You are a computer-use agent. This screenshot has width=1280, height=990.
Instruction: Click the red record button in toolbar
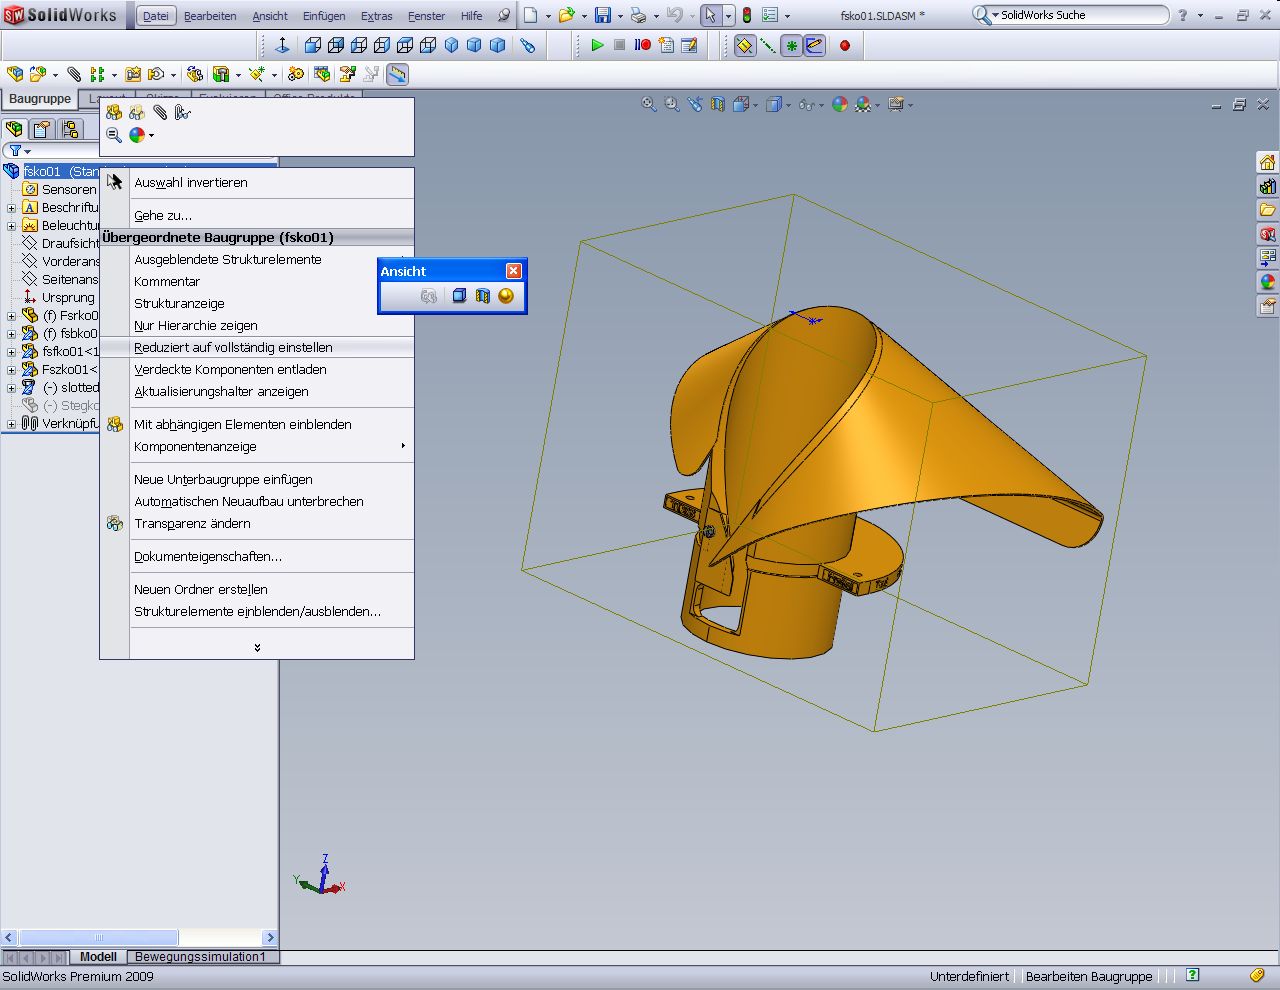pos(845,45)
